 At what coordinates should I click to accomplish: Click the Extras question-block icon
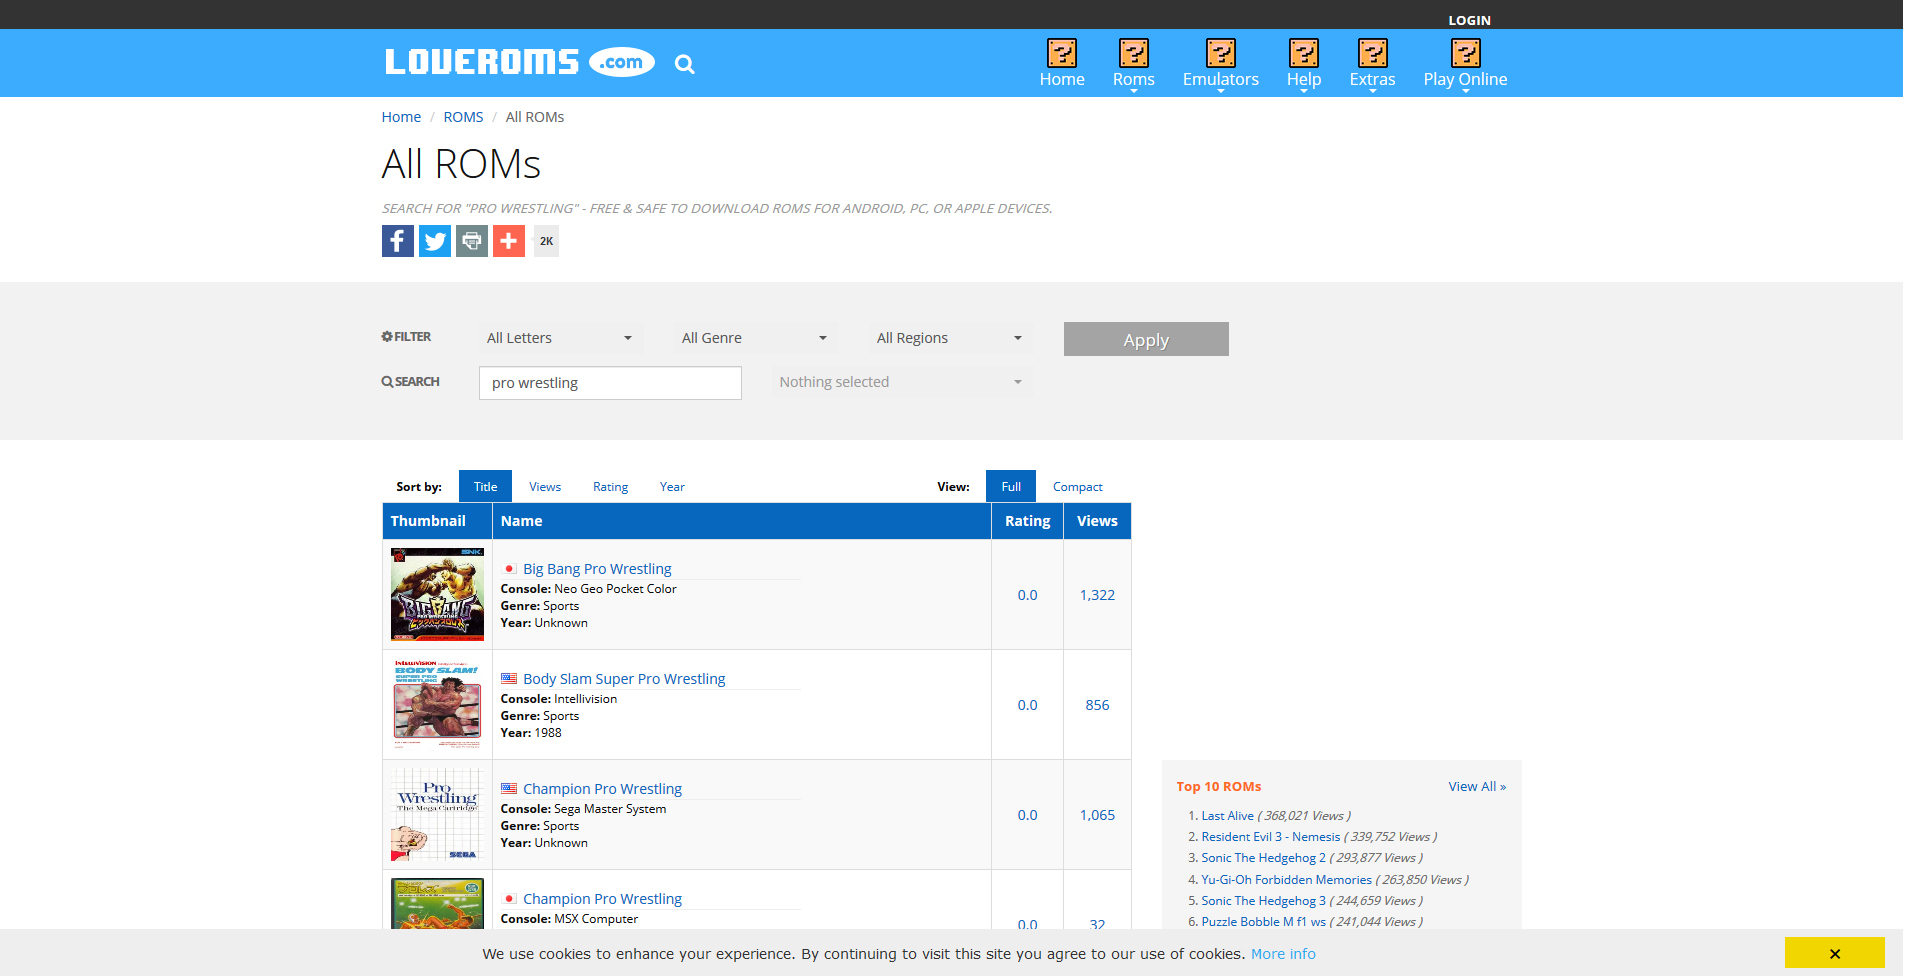(1373, 52)
